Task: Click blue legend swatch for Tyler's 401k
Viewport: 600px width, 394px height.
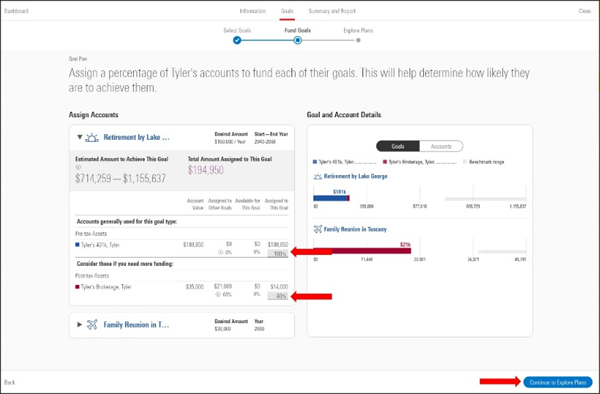Action: pyautogui.click(x=315, y=162)
